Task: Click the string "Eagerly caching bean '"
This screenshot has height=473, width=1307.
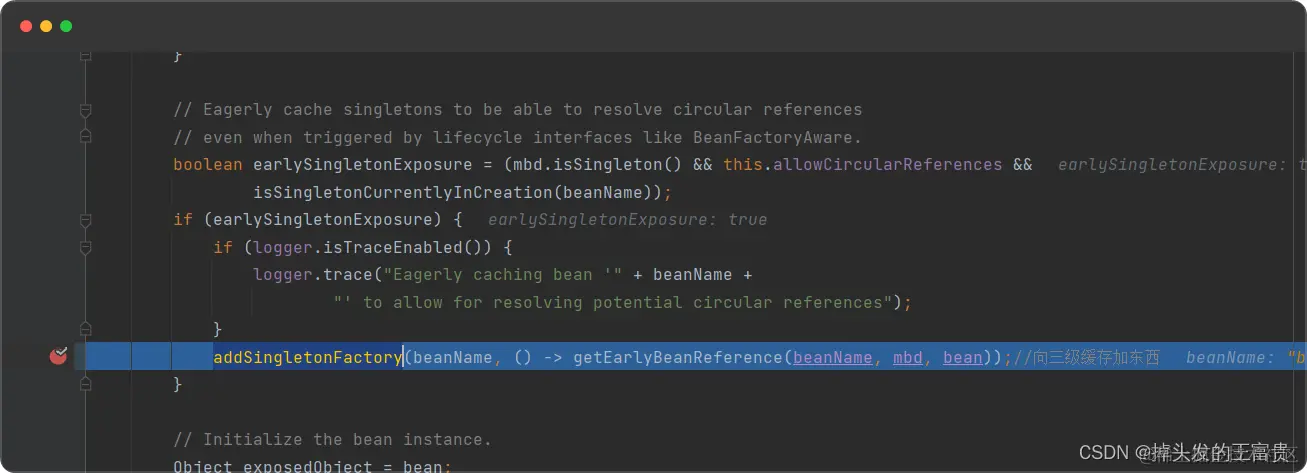Action: (503, 274)
